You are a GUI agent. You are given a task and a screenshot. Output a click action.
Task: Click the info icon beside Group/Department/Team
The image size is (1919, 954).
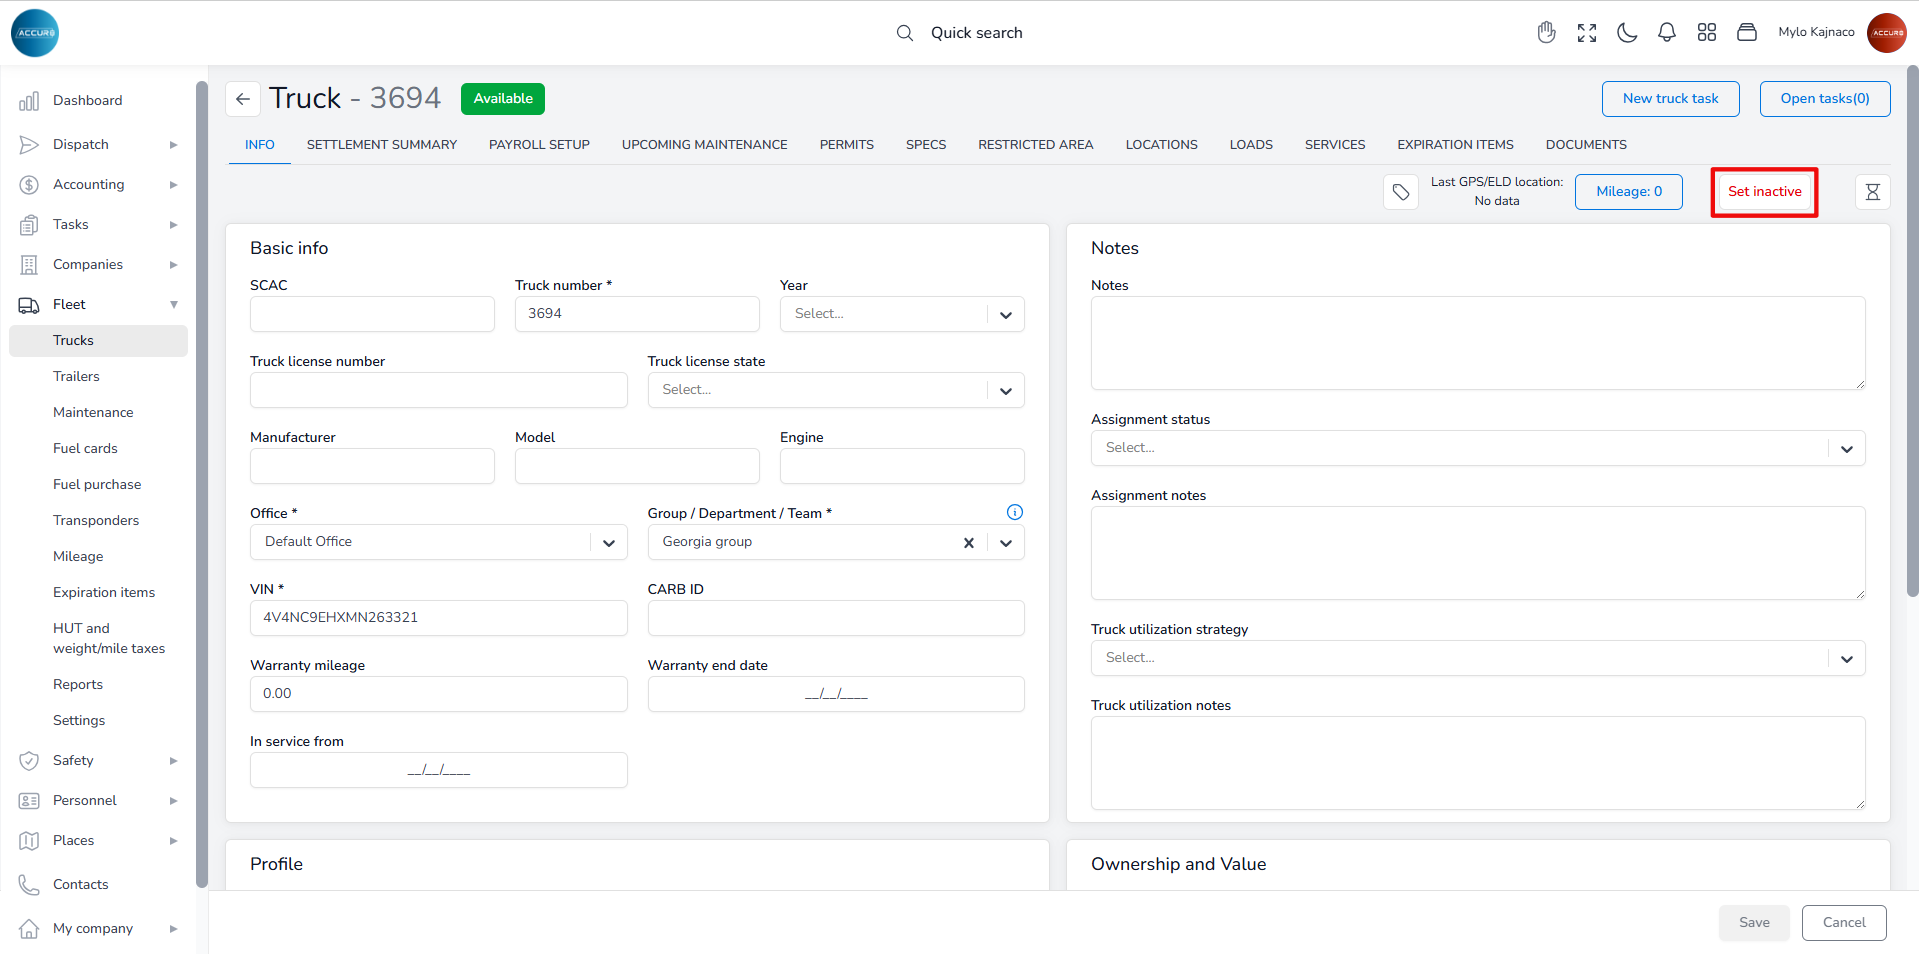(x=1015, y=512)
